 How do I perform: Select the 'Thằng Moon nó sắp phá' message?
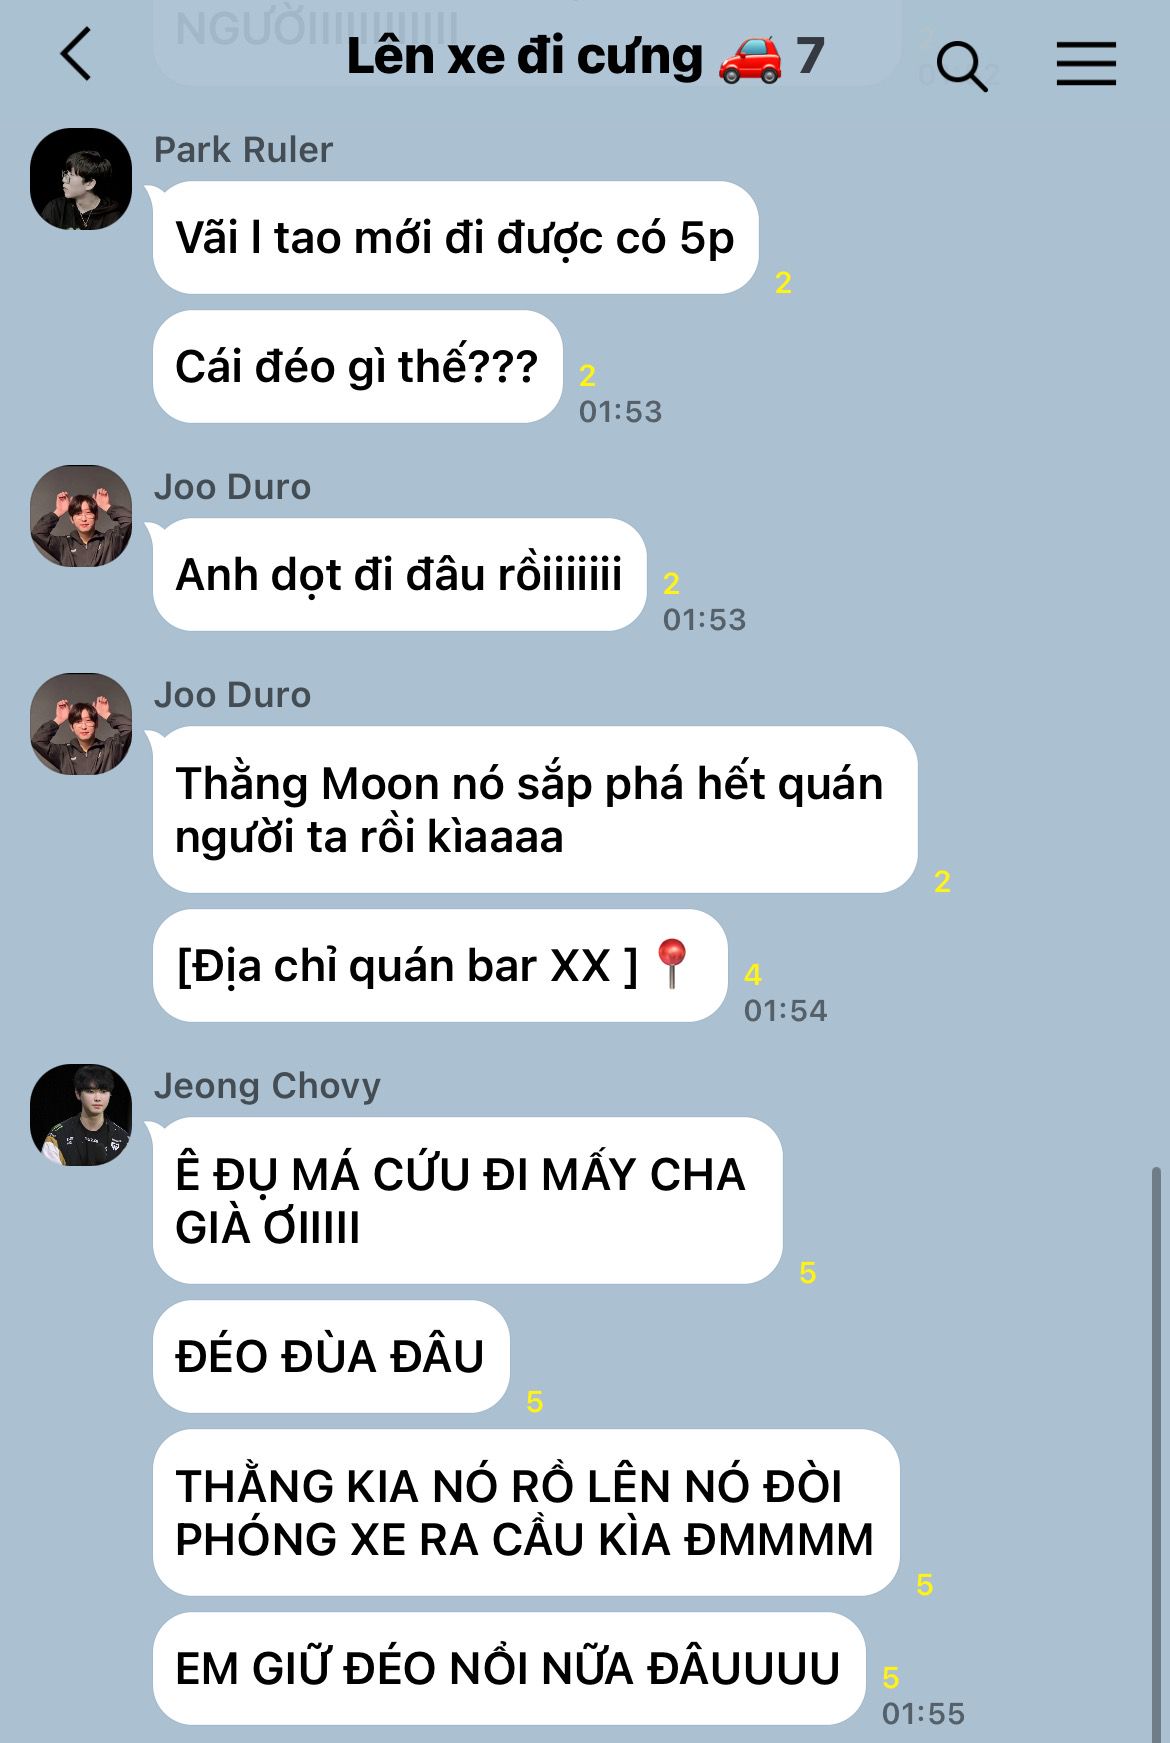(x=535, y=810)
